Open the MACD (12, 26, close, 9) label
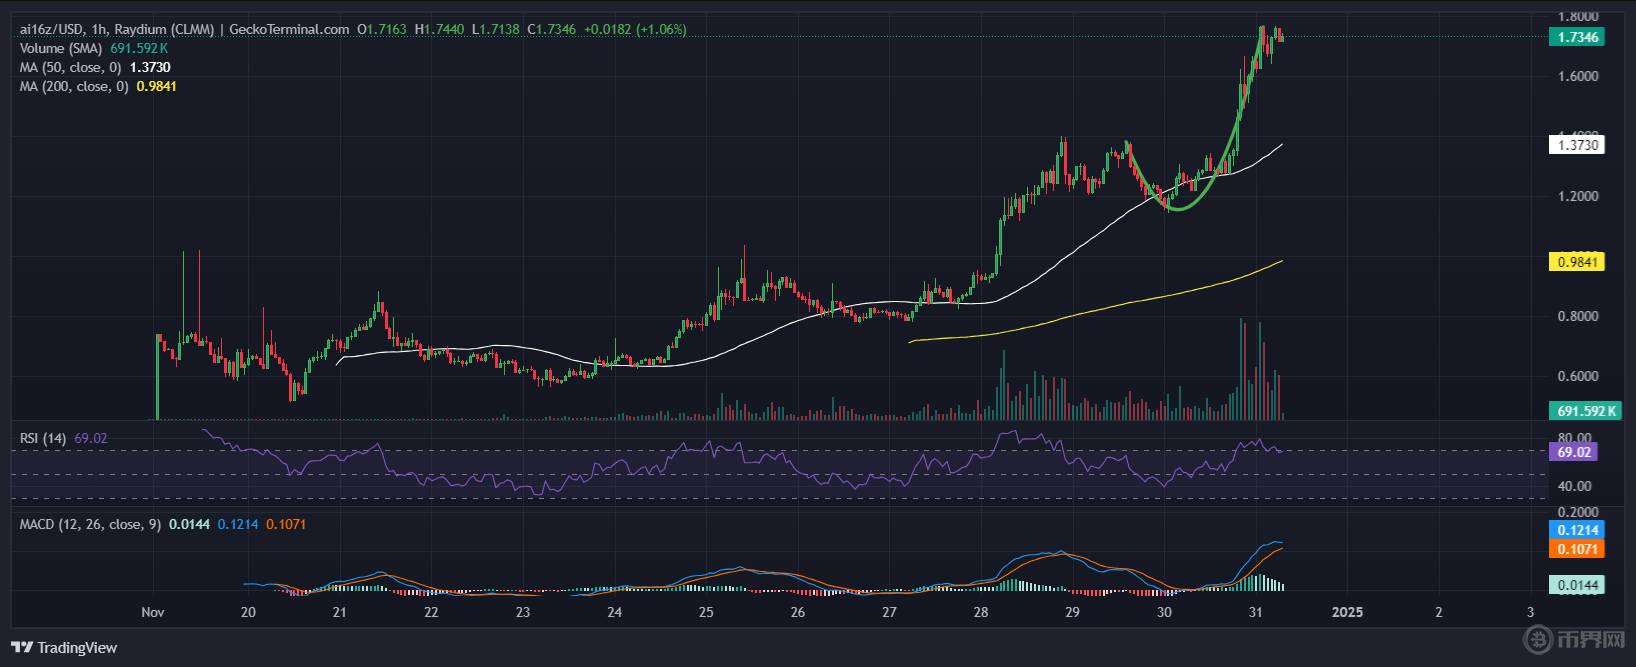1636x667 pixels. click(x=90, y=524)
